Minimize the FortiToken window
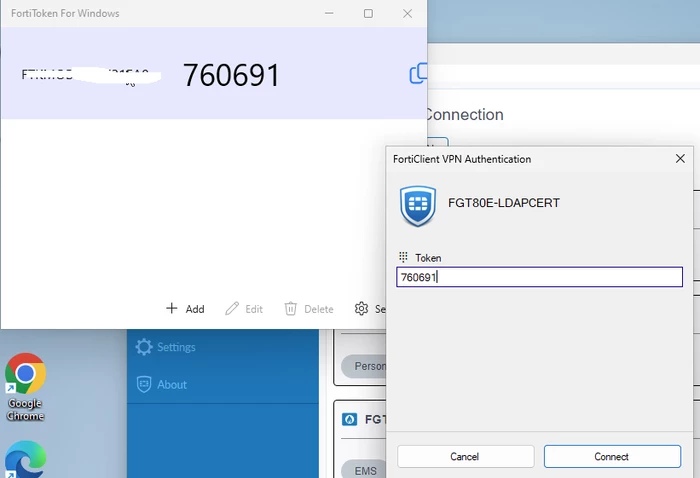700x478 pixels. tap(329, 13)
